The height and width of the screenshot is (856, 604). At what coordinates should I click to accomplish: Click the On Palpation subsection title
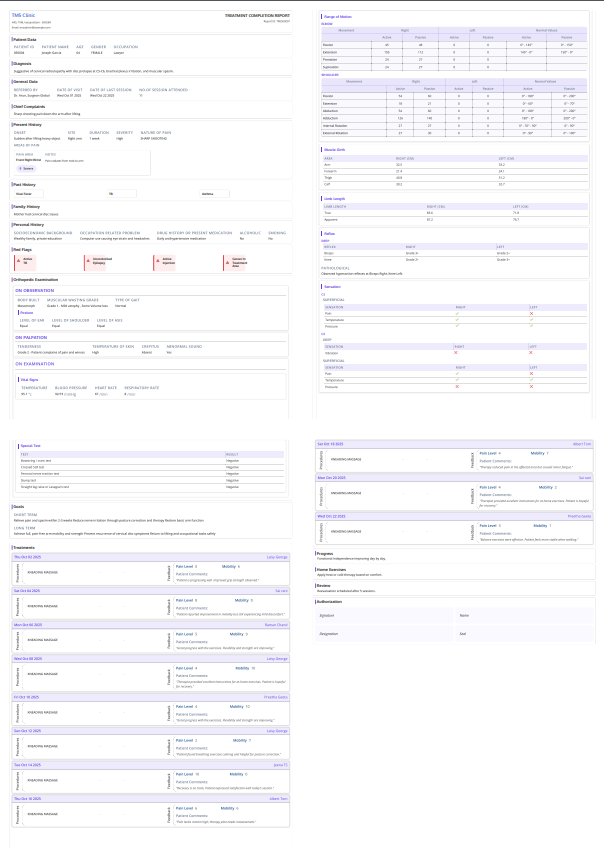[31, 337]
